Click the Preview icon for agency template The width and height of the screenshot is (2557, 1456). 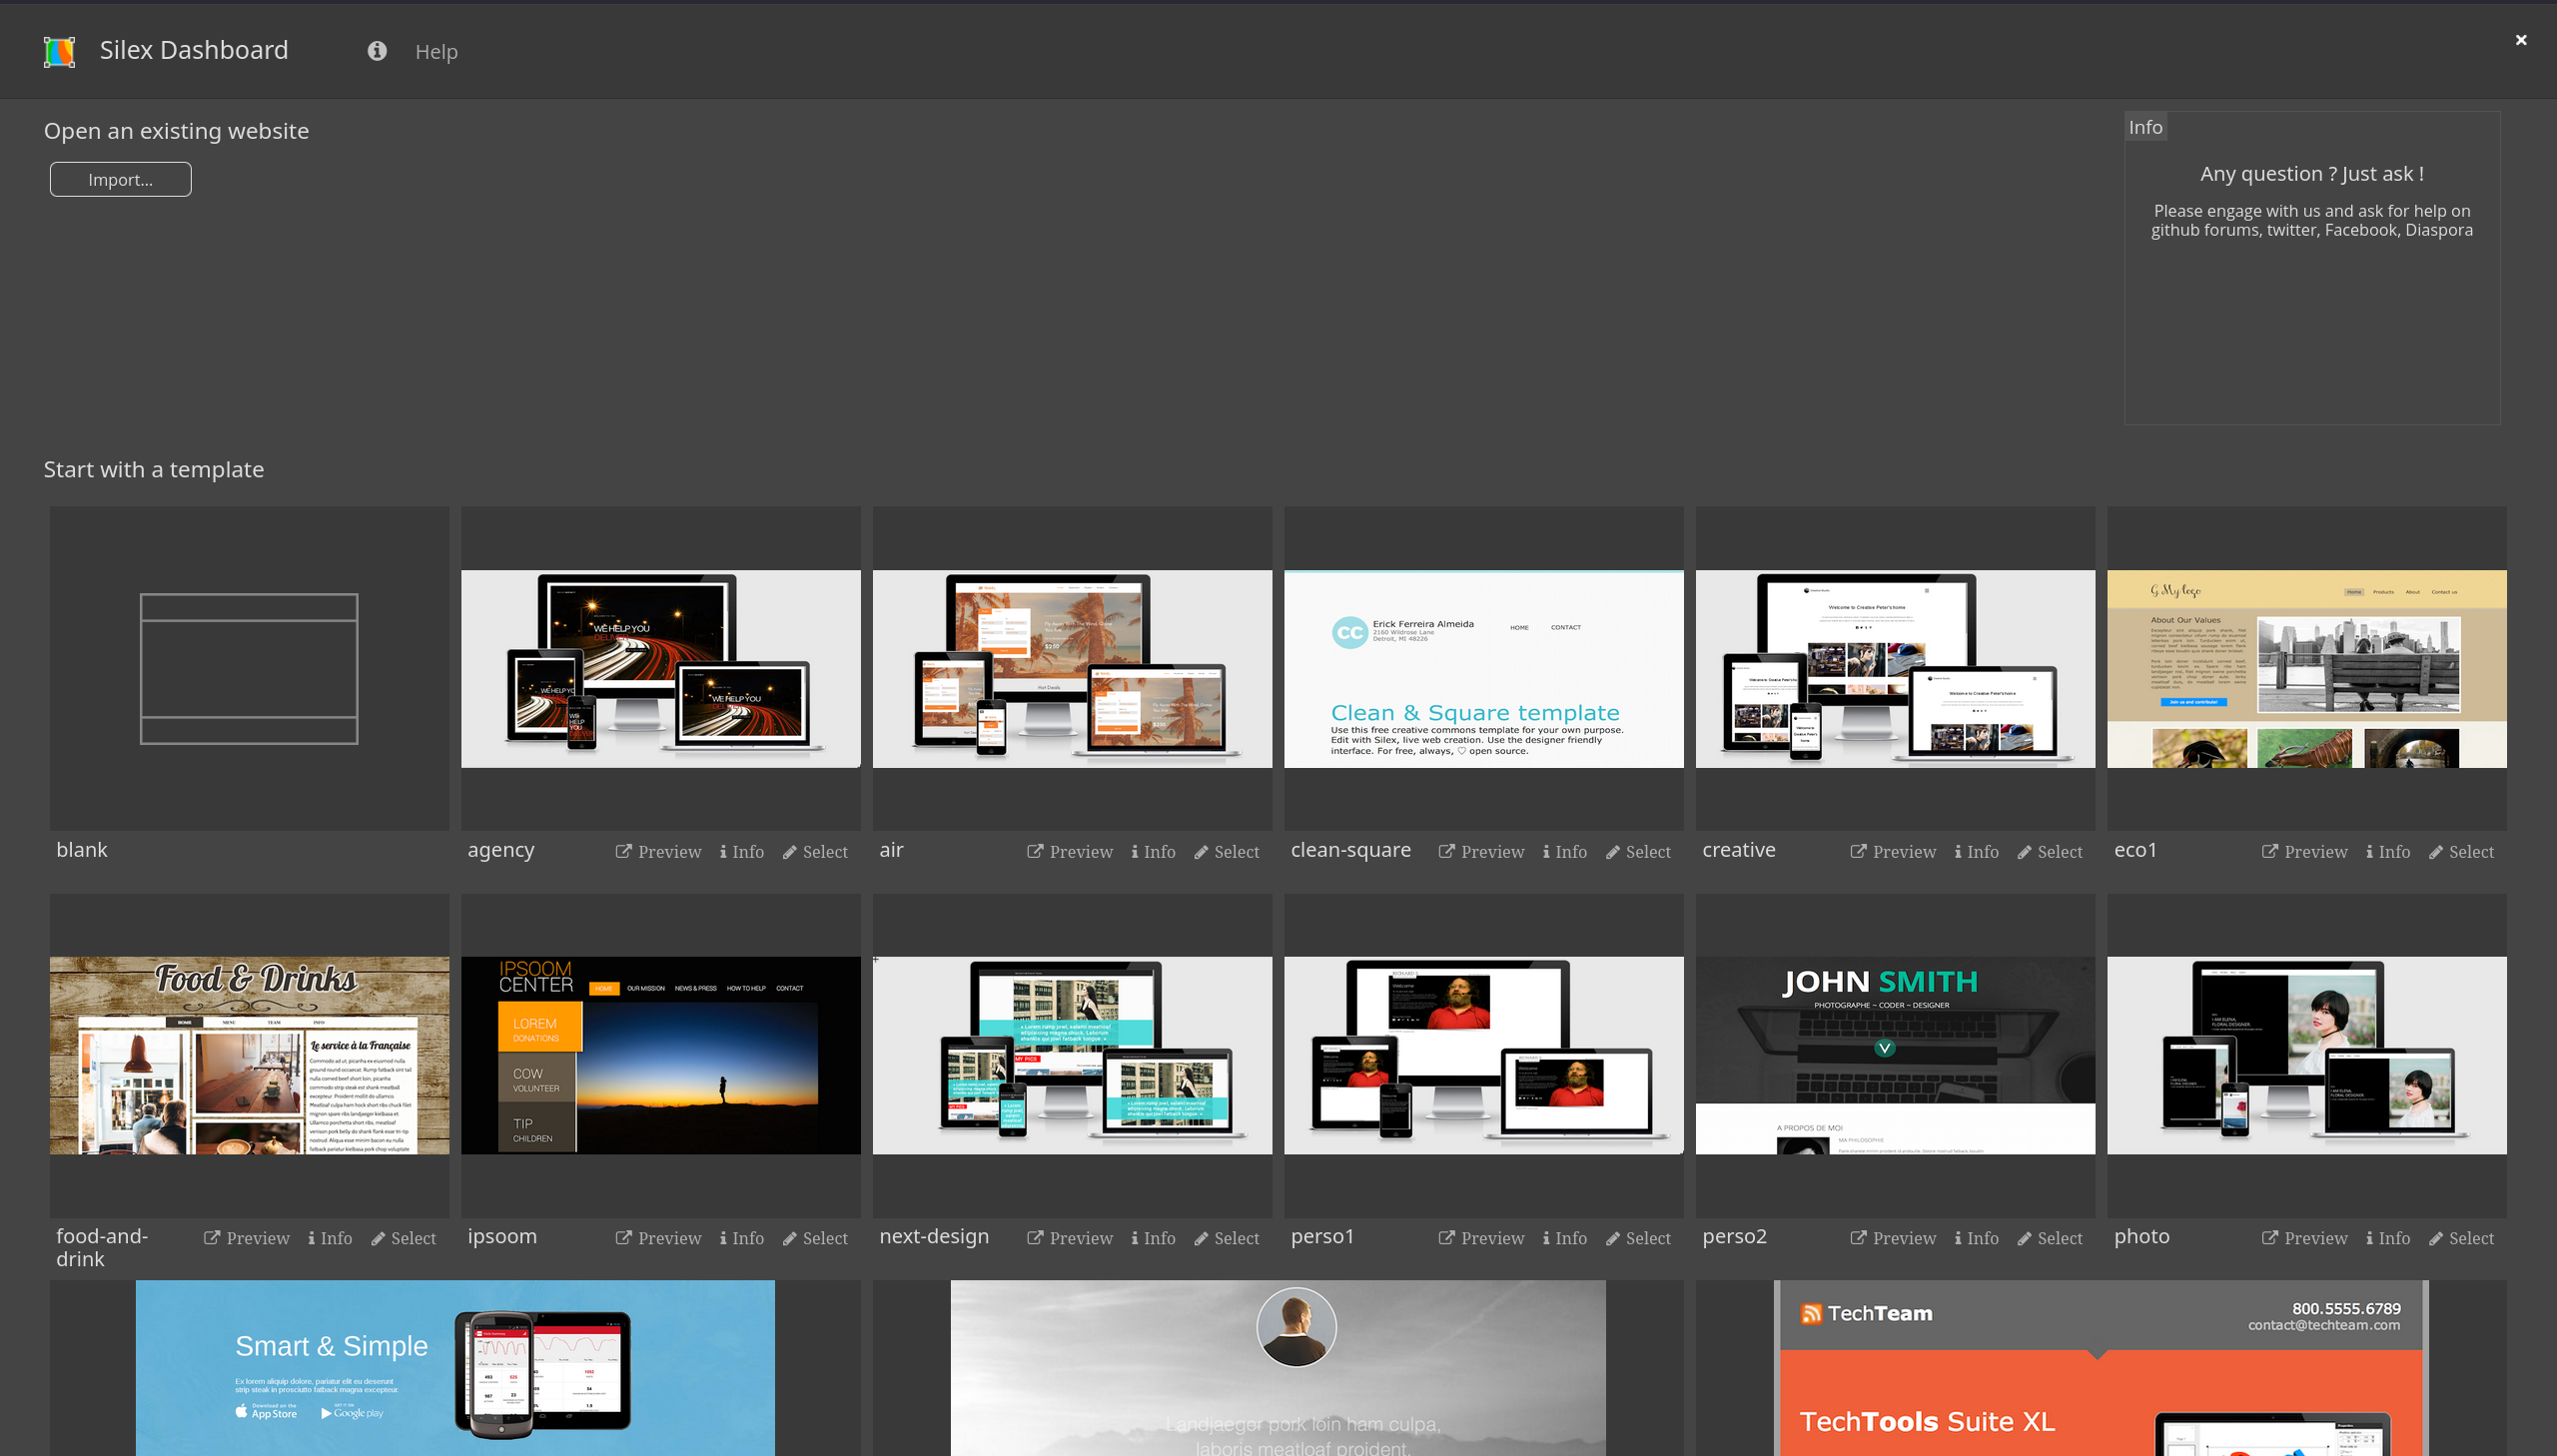click(x=623, y=851)
